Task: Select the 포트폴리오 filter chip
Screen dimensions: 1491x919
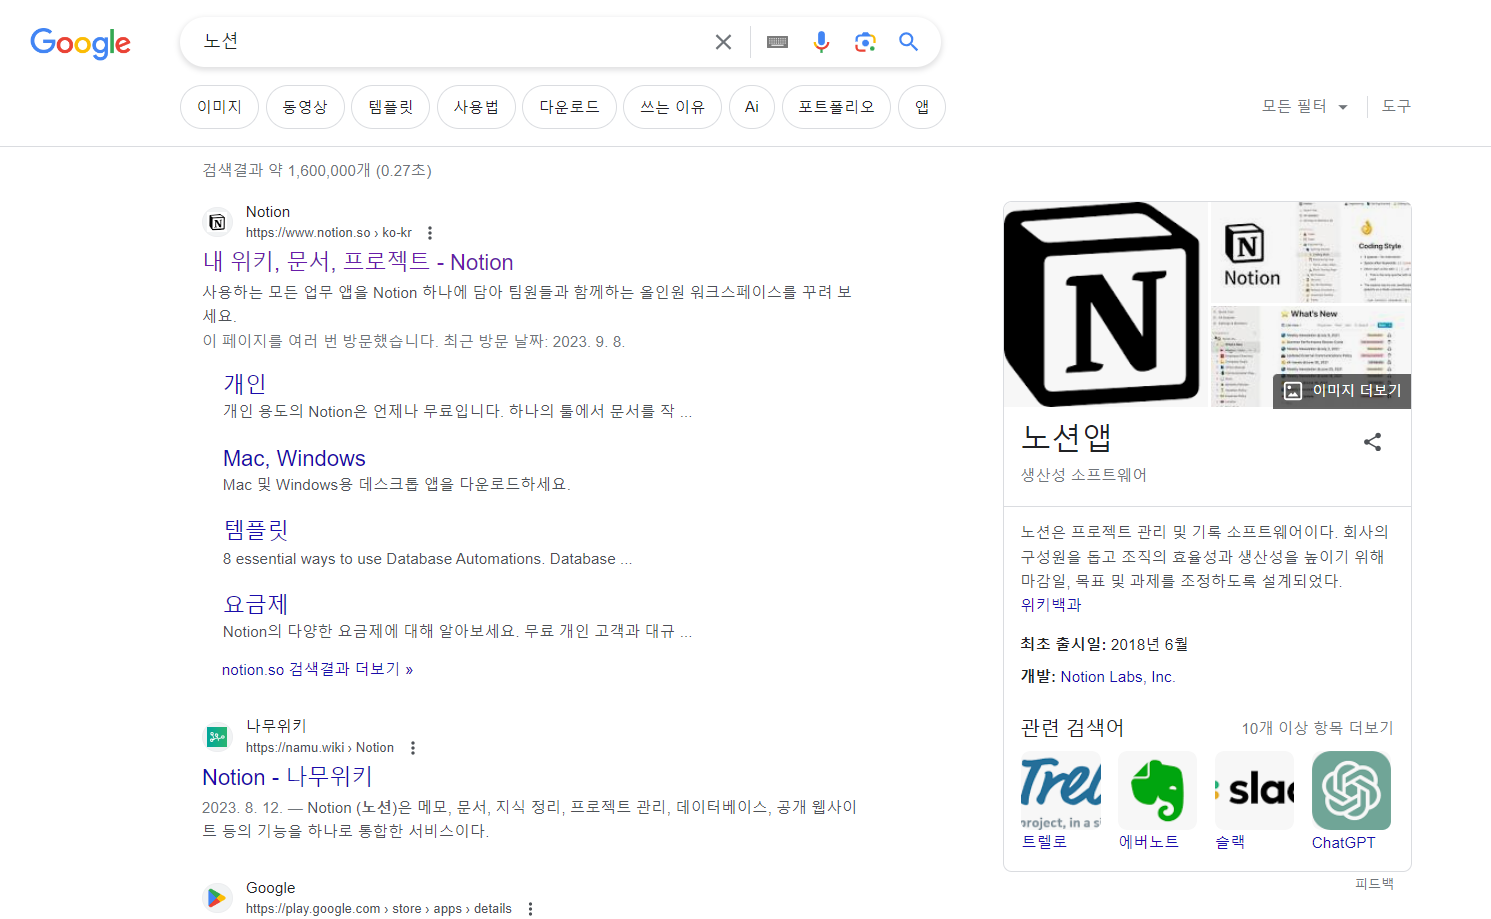Action: pos(836,107)
